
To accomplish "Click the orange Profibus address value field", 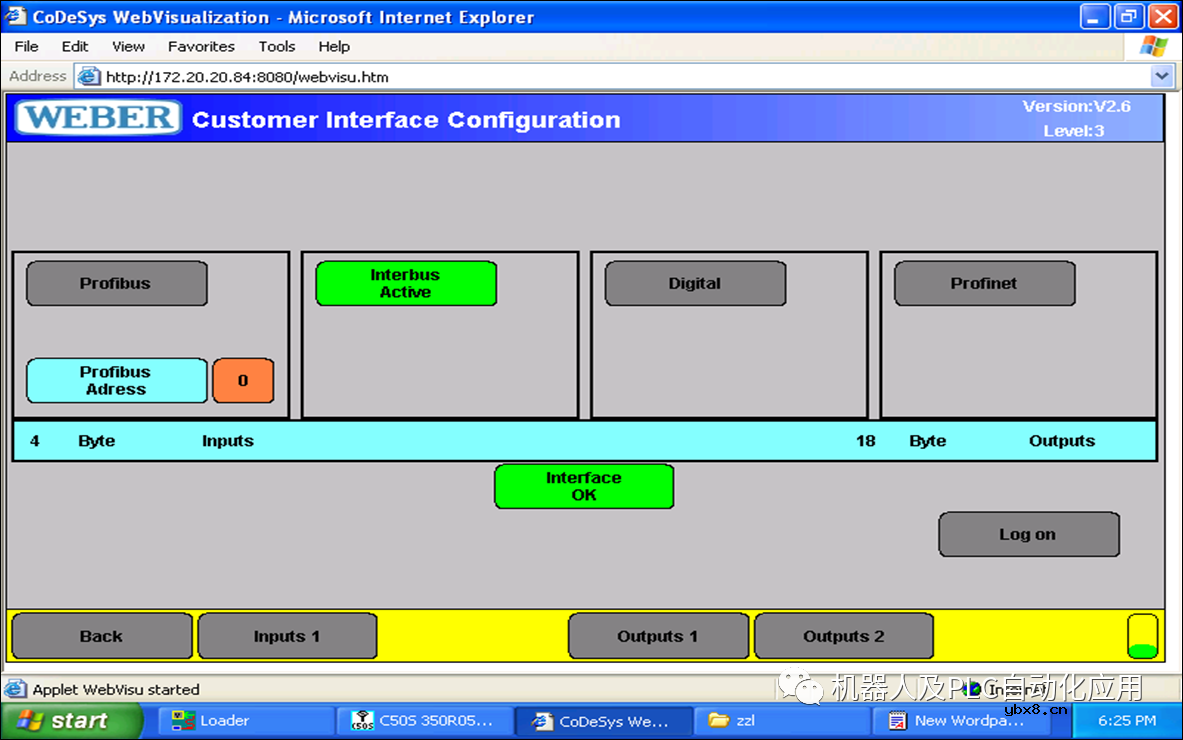I will click(243, 380).
